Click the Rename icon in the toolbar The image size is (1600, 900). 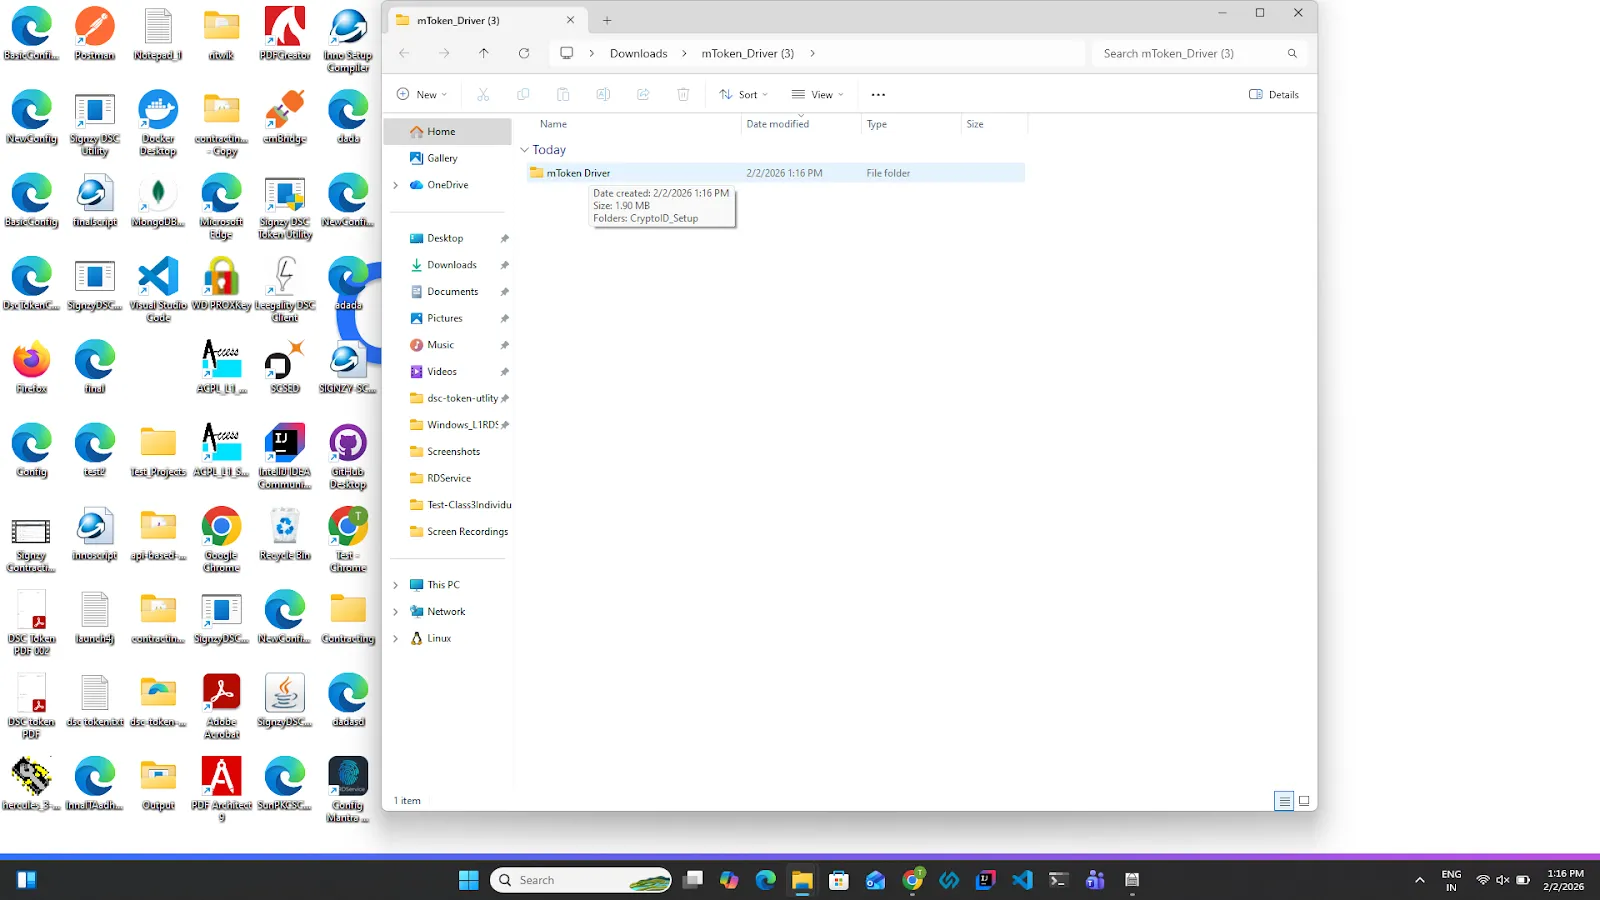point(603,94)
